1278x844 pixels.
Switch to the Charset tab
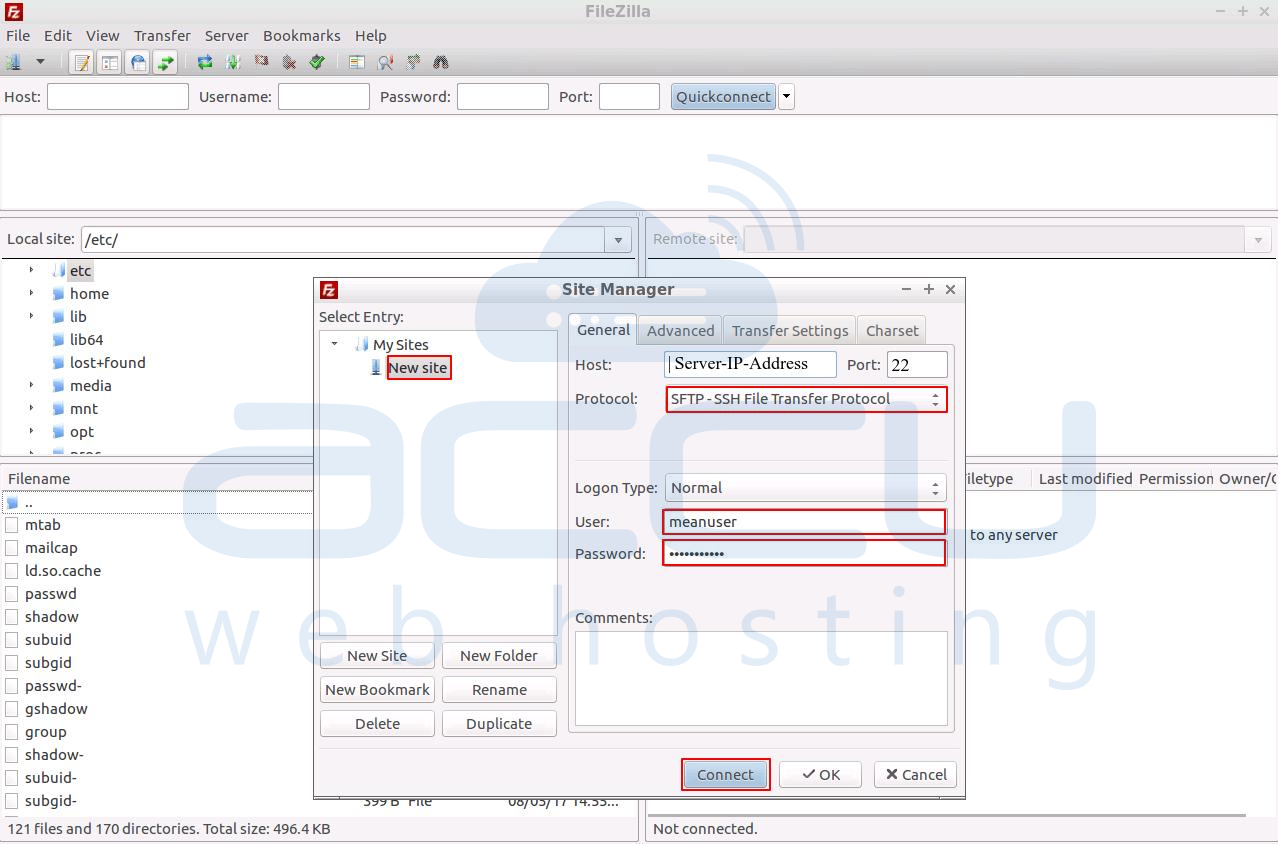892,331
